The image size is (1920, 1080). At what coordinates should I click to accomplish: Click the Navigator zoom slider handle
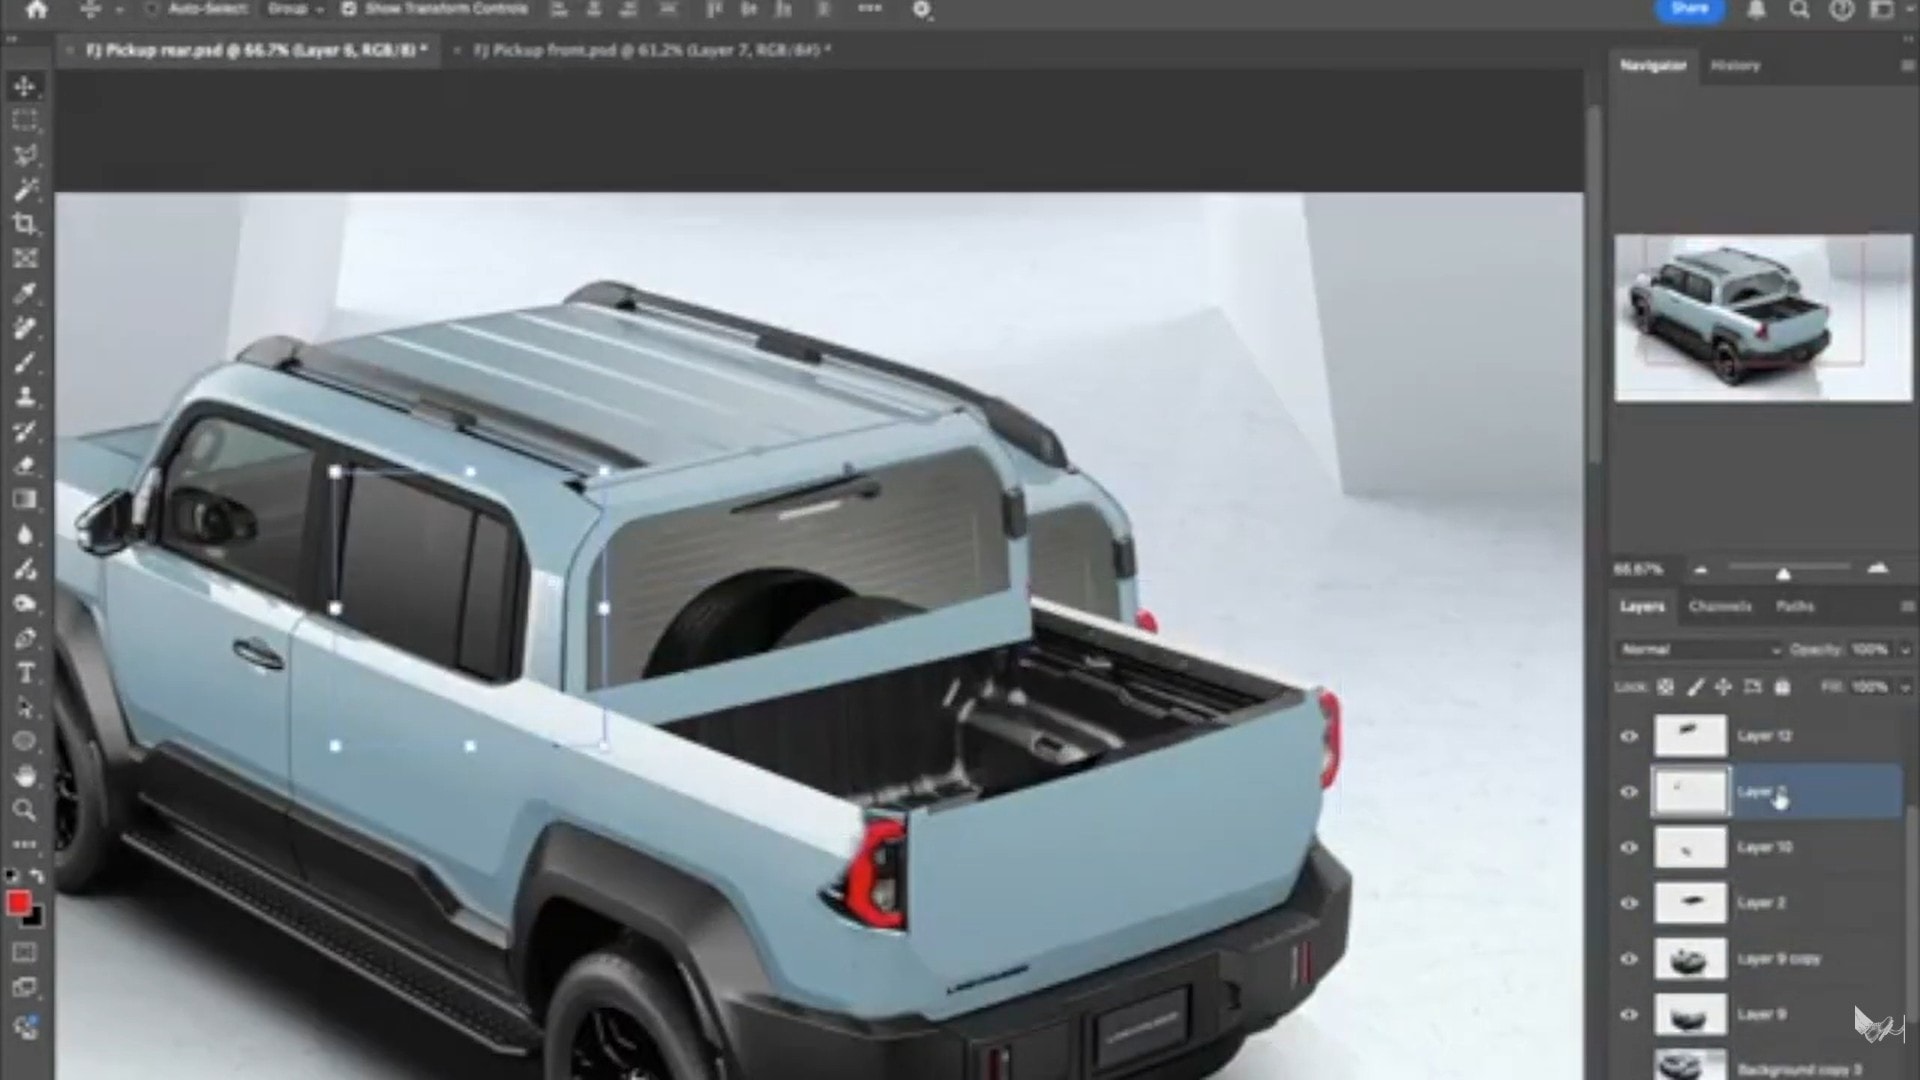click(1783, 573)
